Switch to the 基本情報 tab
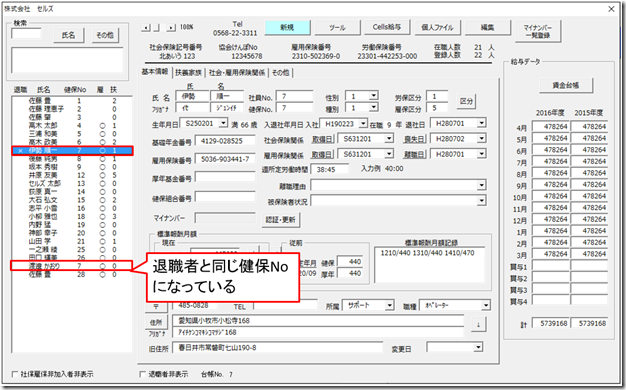The height and width of the screenshot is (390, 626). 155,72
